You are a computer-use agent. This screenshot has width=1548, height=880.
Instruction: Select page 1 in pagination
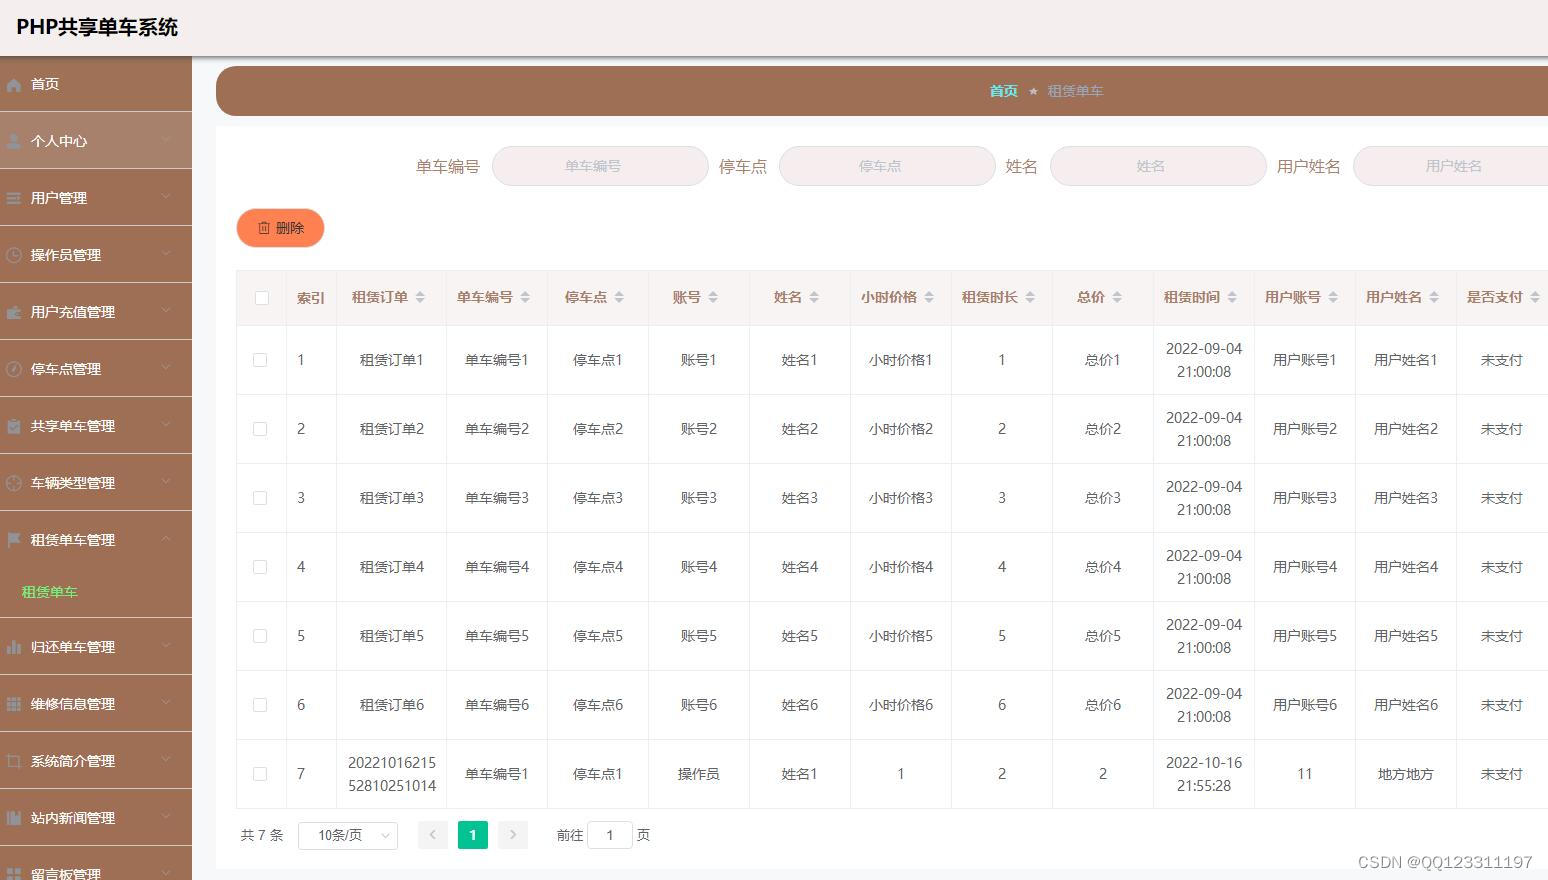(x=473, y=835)
